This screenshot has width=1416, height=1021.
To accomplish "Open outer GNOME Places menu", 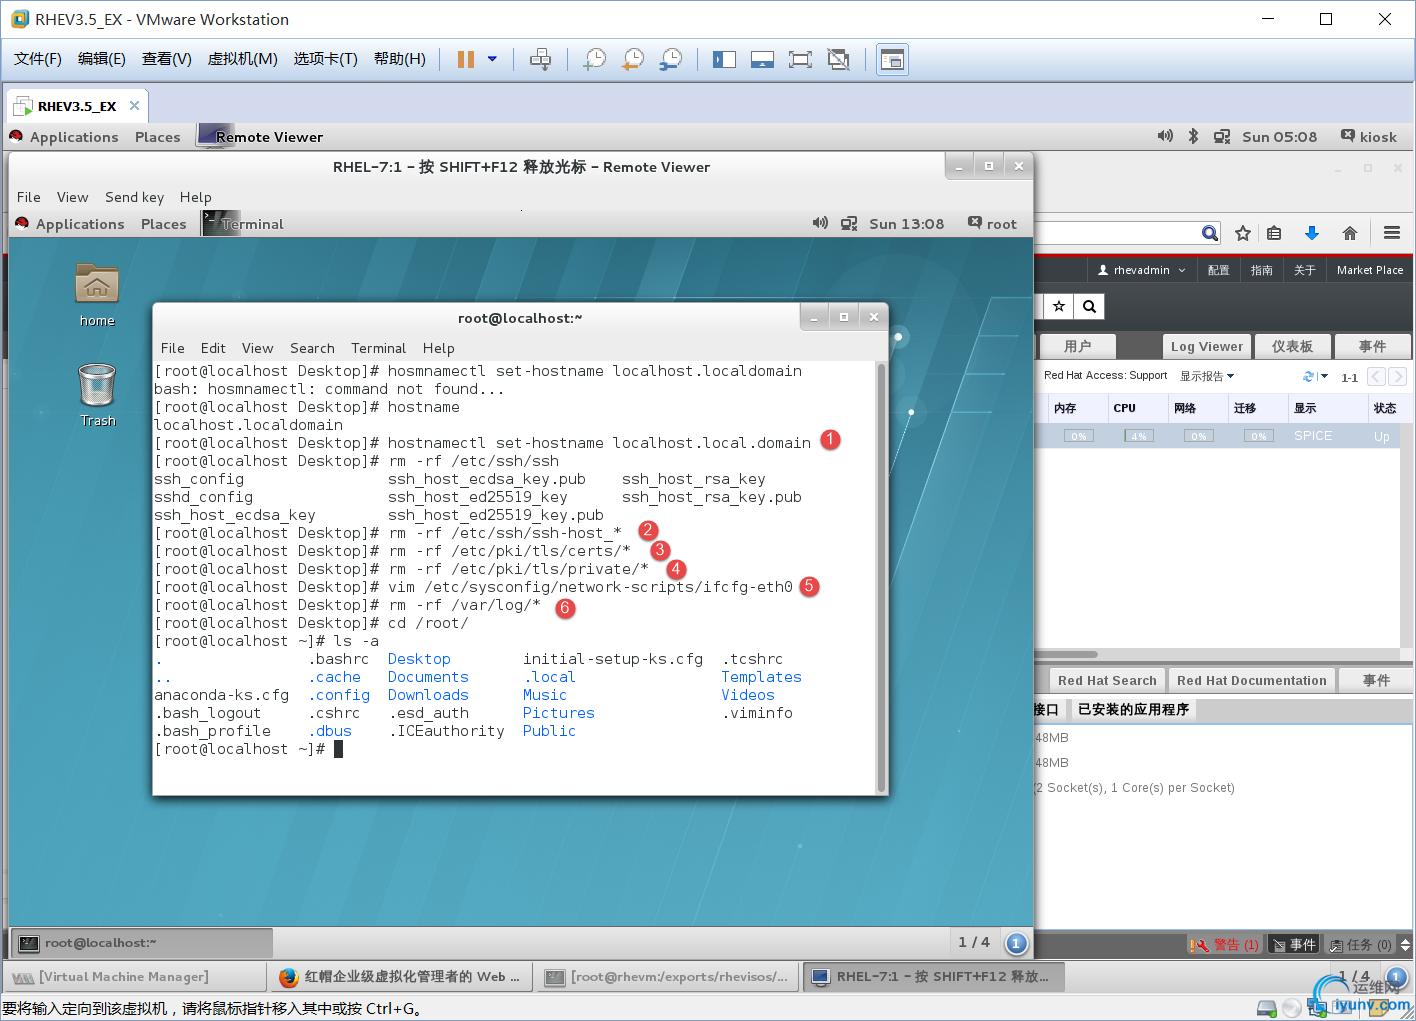I will tap(158, 137).
